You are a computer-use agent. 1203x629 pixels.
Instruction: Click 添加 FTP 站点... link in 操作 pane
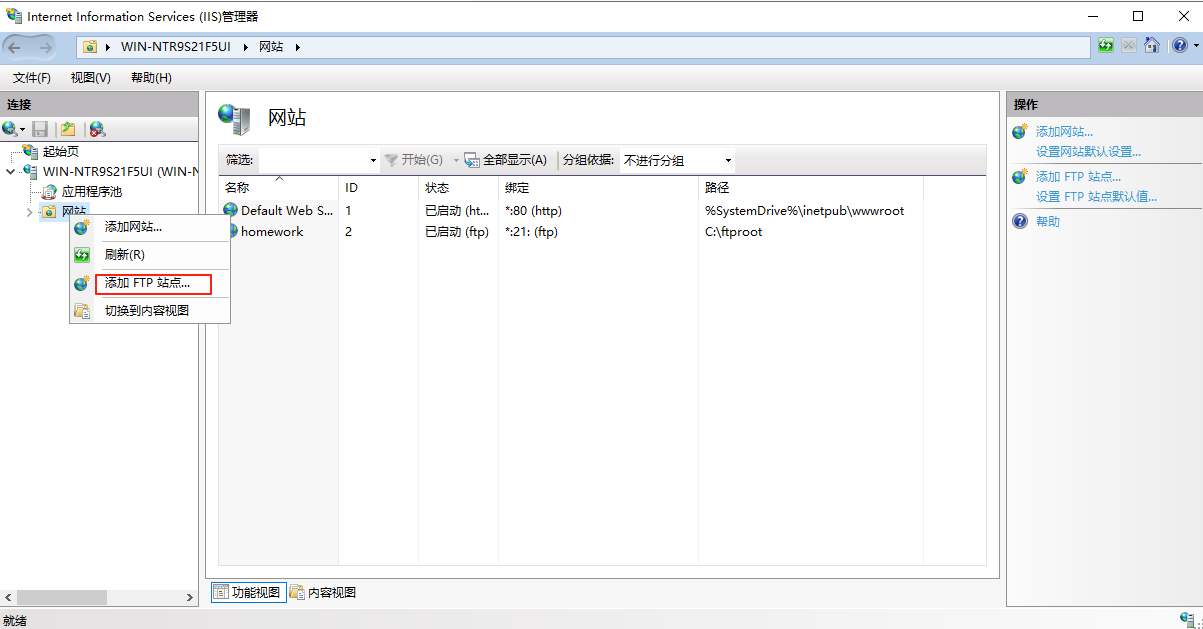[x=1078, y=177]
